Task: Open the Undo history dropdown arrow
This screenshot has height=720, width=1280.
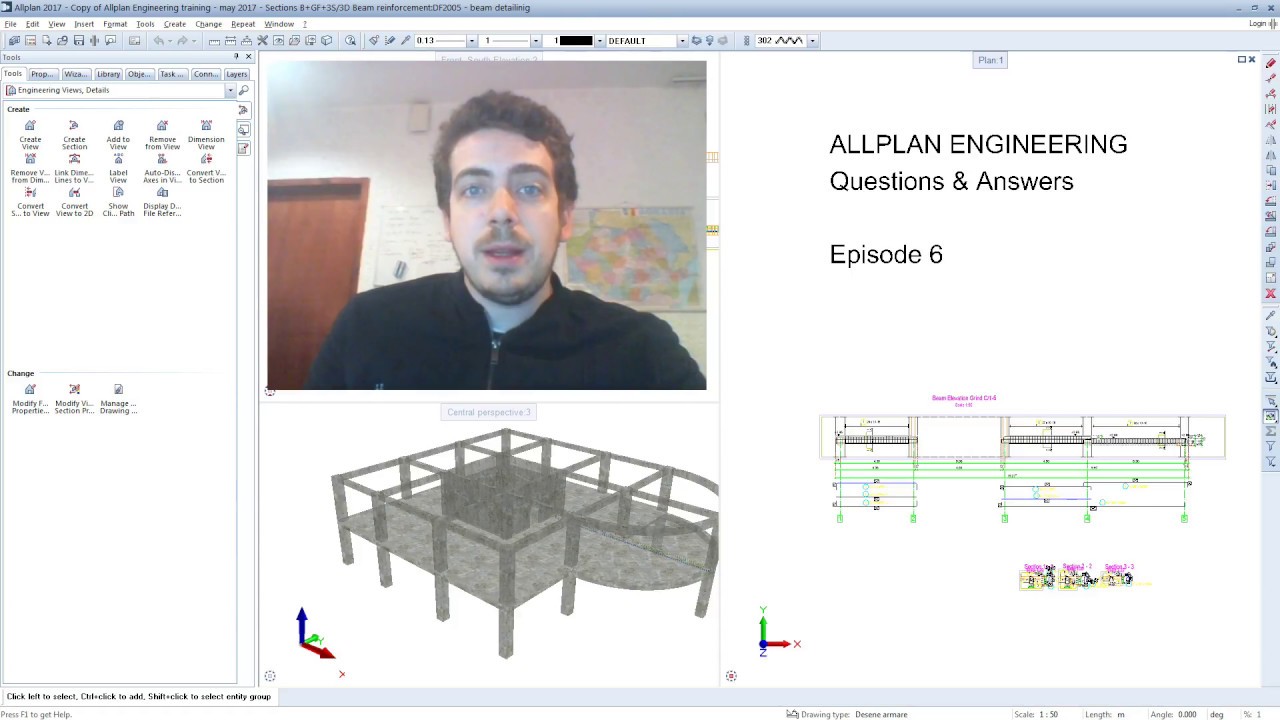Action: tap(169, 41)
